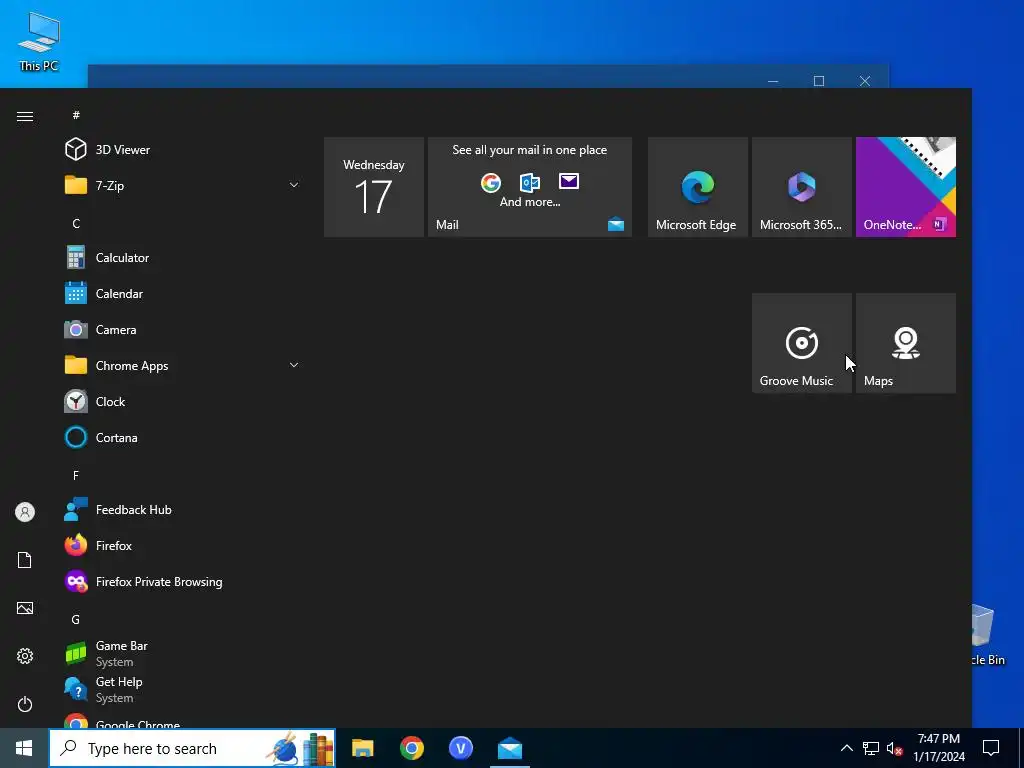Screen dimensions: 1024x768
Task: Expand the Chrome Apps folder chevron
Action: [294, 365]
